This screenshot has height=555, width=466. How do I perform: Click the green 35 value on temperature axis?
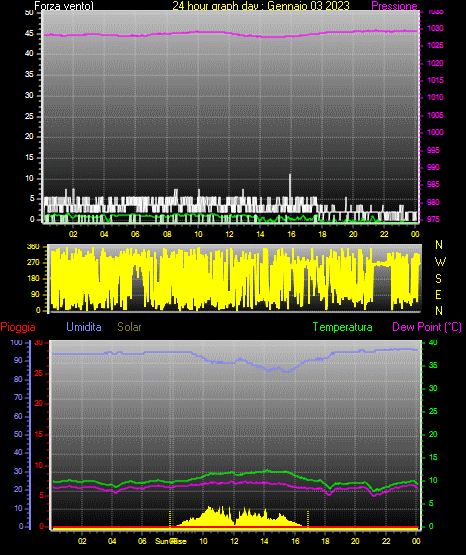[x=433, y=365]
